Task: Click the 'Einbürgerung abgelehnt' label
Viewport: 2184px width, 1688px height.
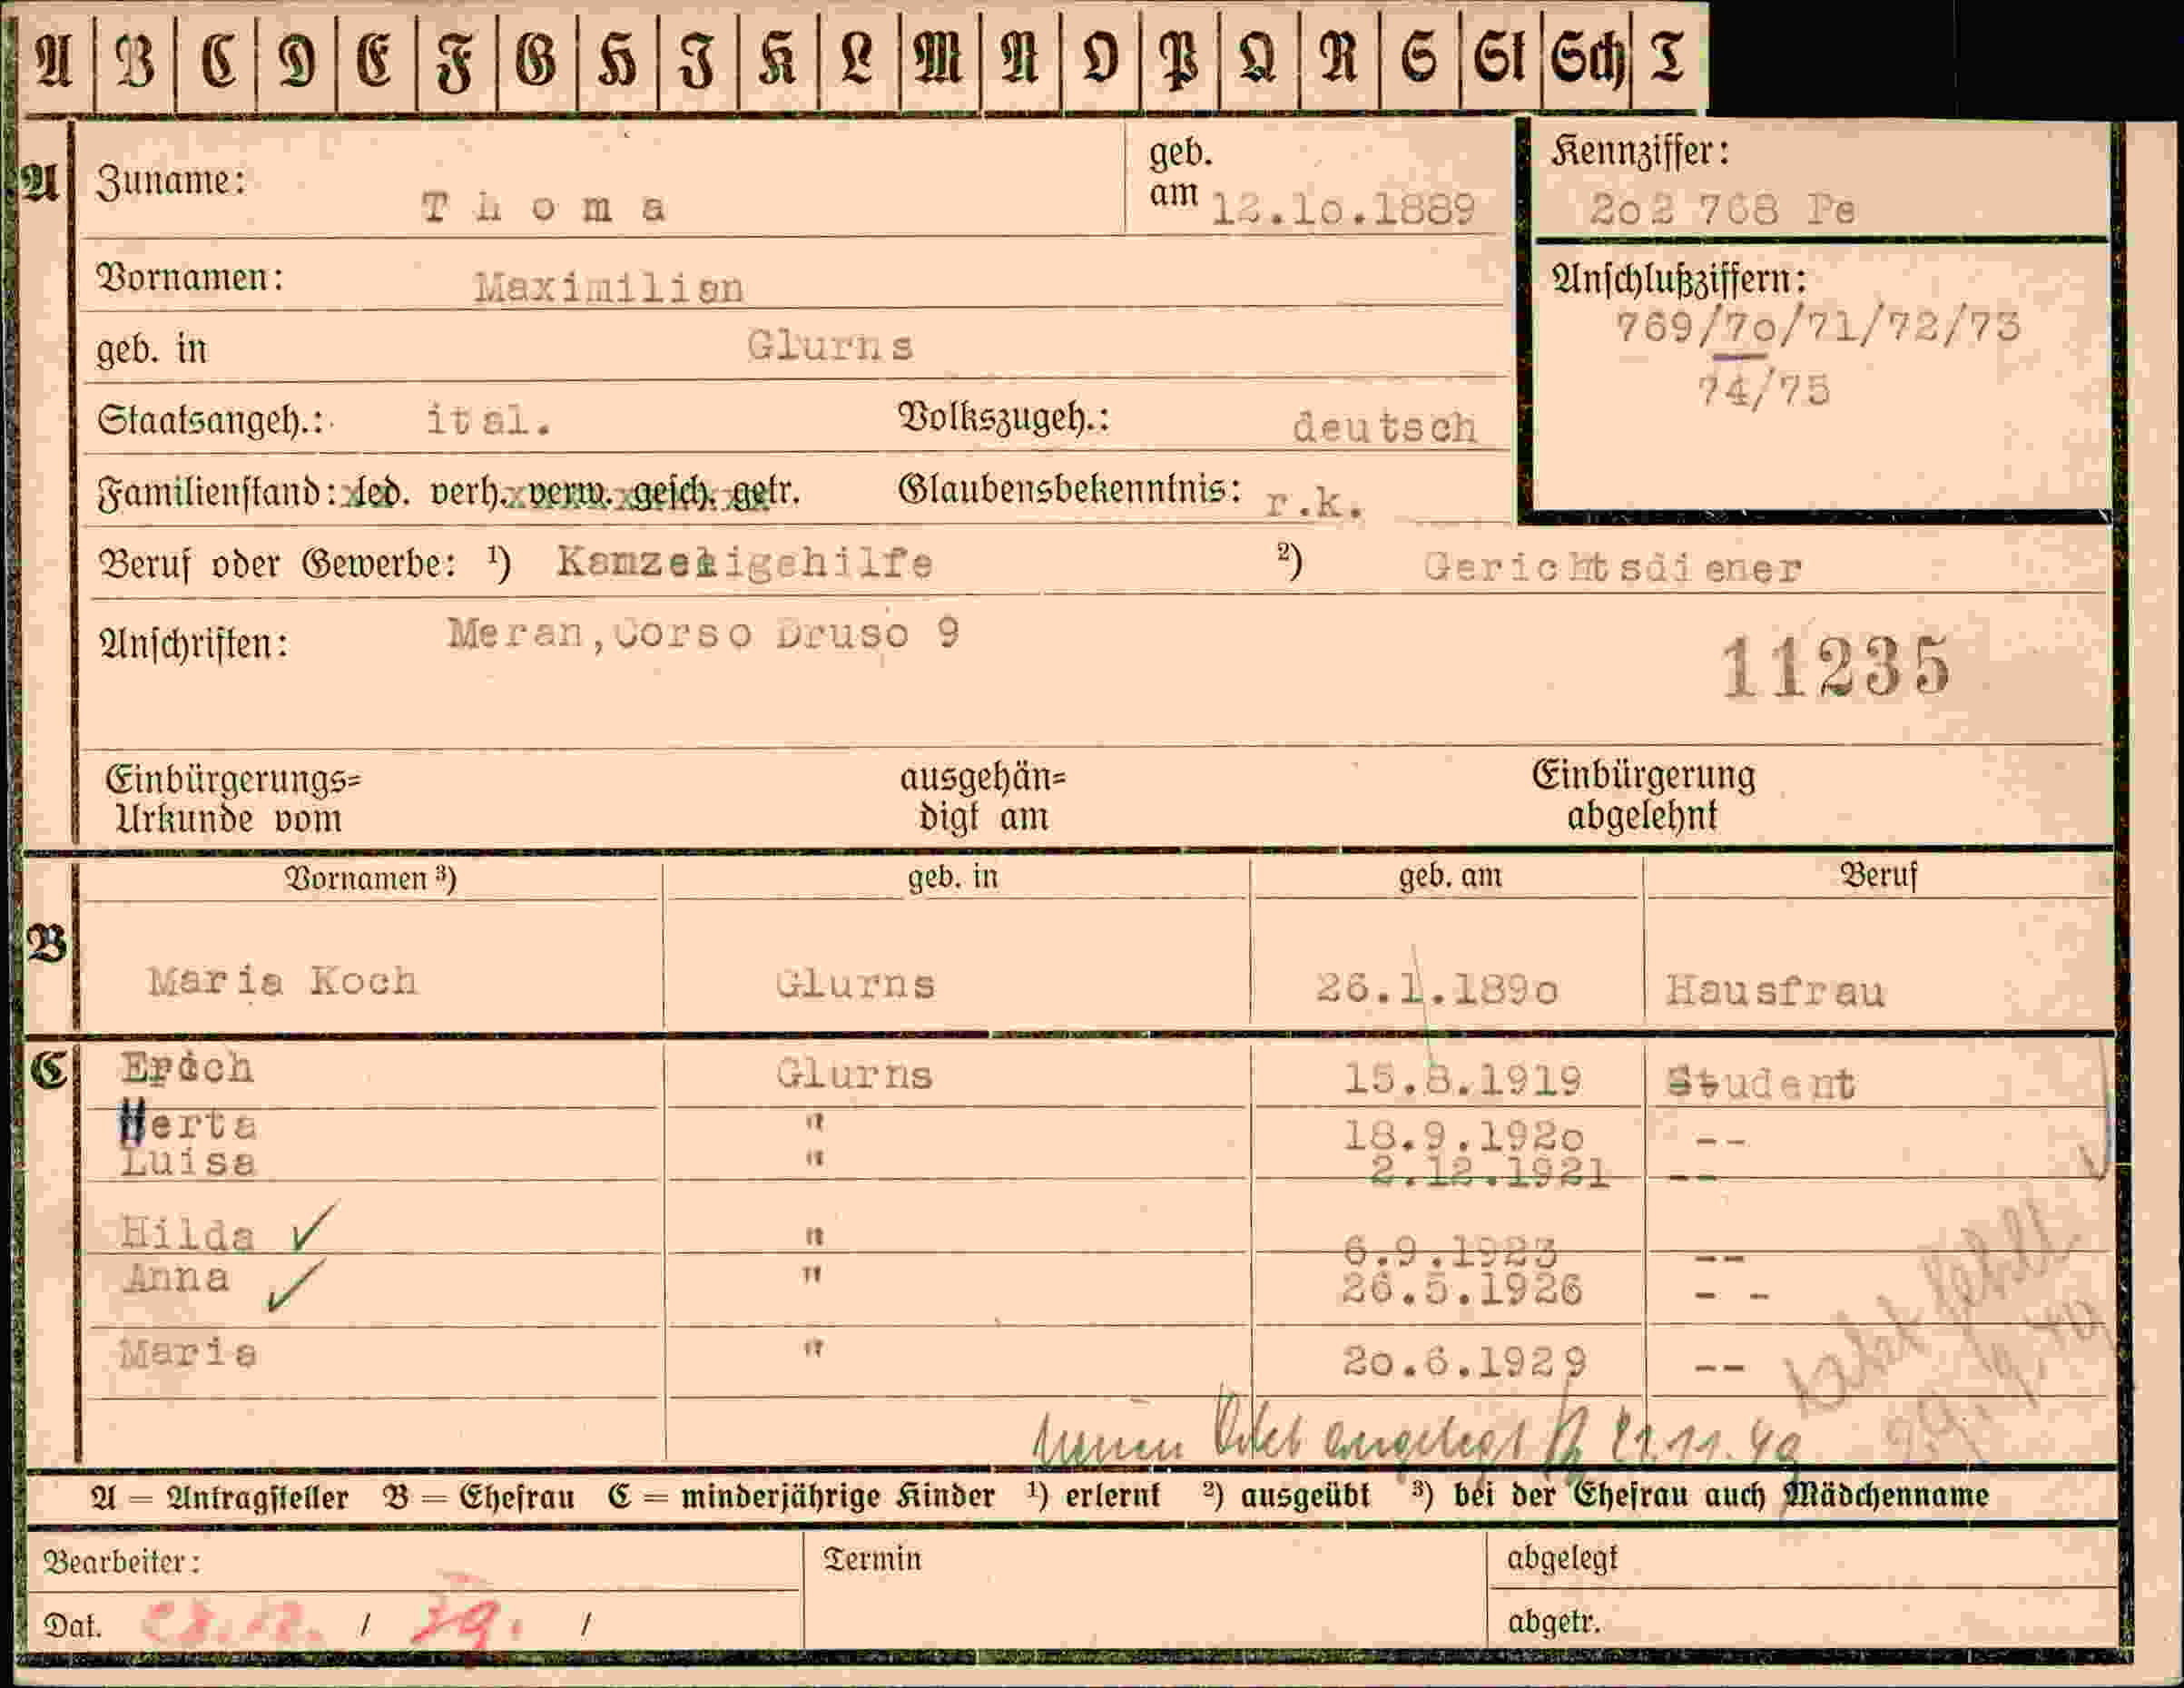Action: [x=1643, y=796]
